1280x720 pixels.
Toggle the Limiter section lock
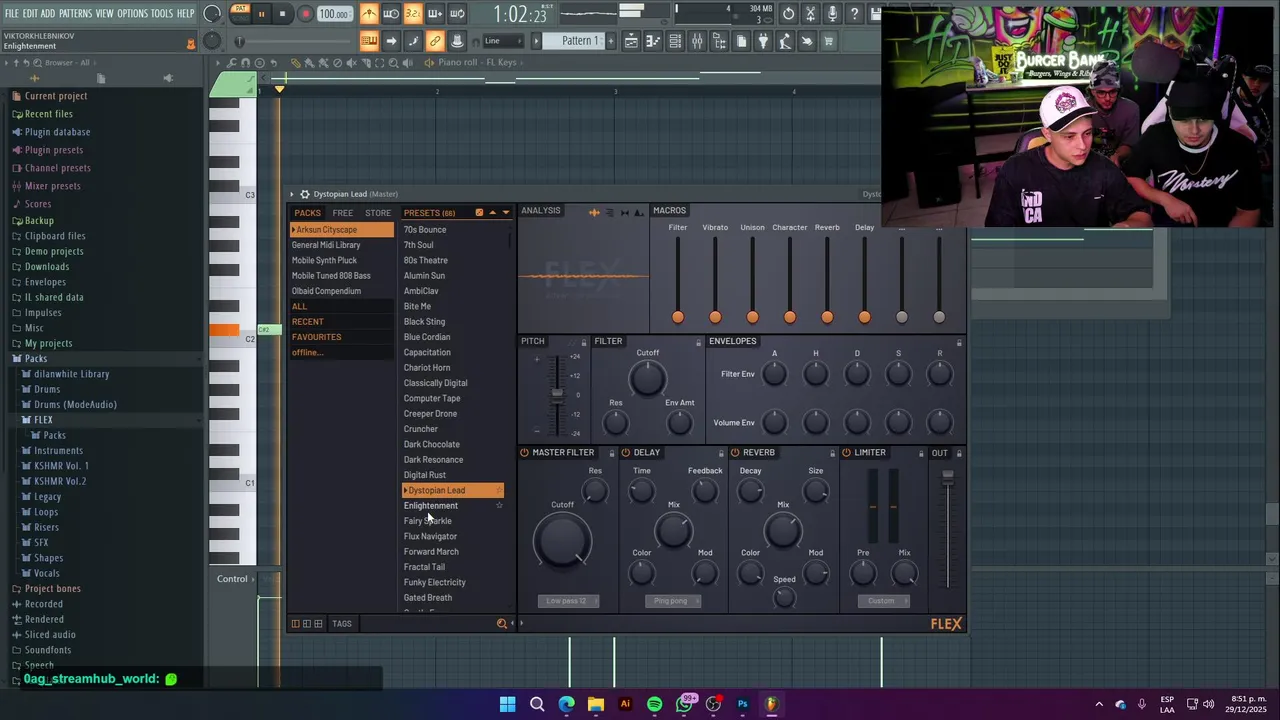click(921, 453)
